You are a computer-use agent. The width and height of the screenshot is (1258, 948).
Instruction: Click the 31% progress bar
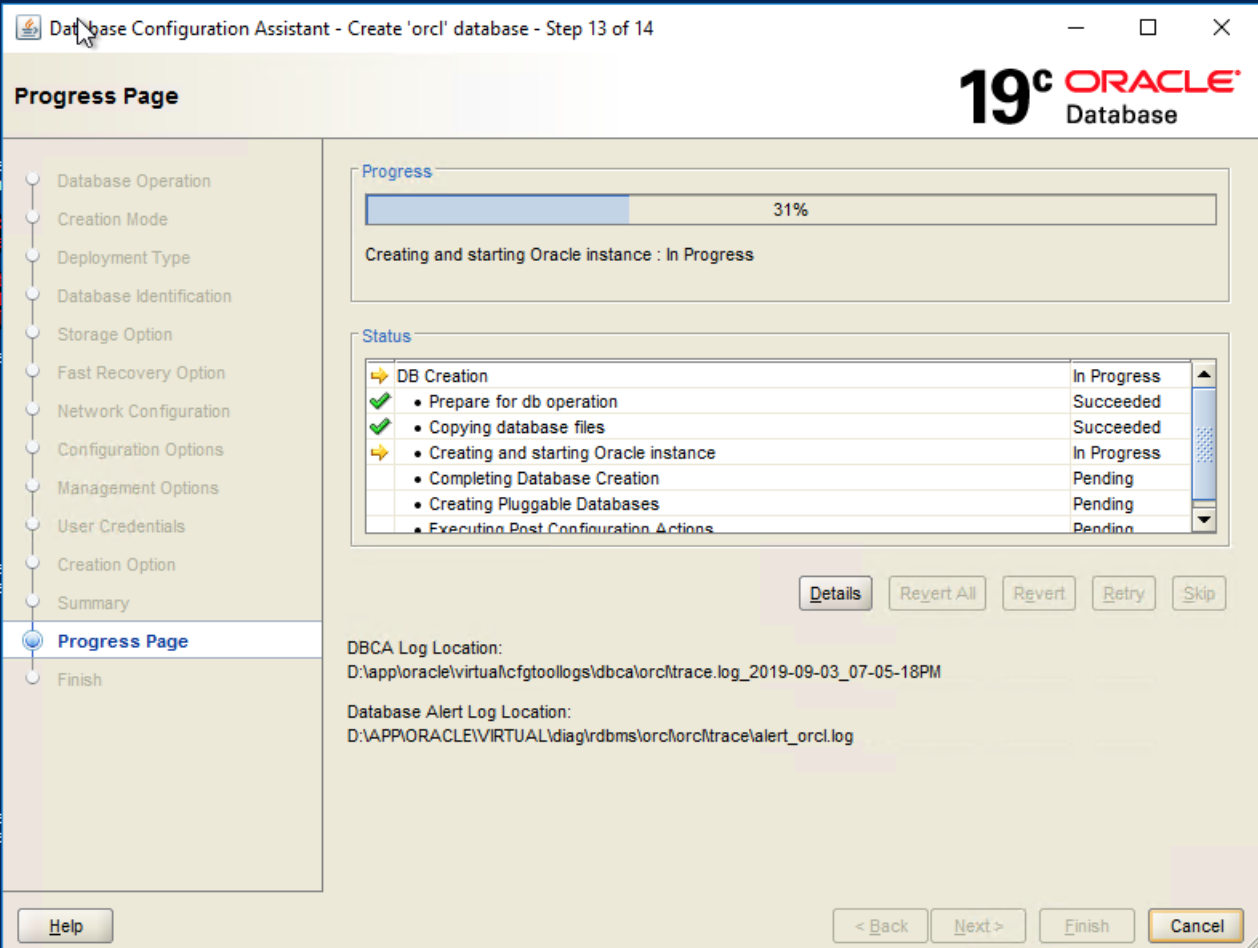click(x=790, y=210)
